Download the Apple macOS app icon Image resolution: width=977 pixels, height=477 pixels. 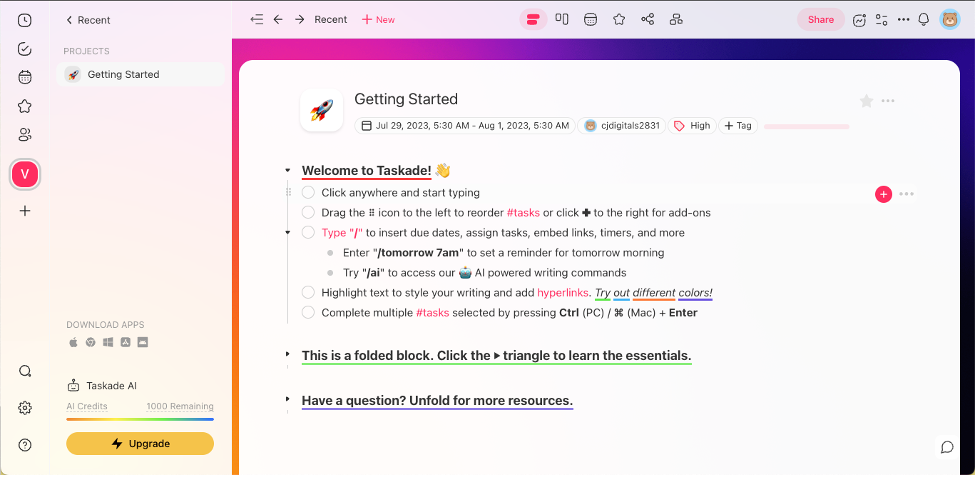click(x=73, y=342)
